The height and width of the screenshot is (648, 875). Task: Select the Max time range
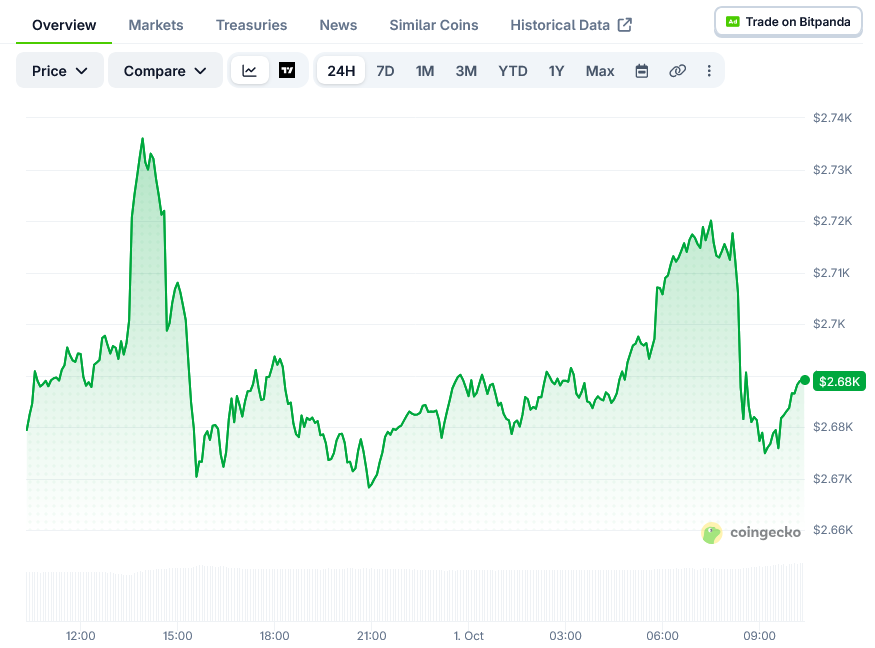click(x=600, y=71)
